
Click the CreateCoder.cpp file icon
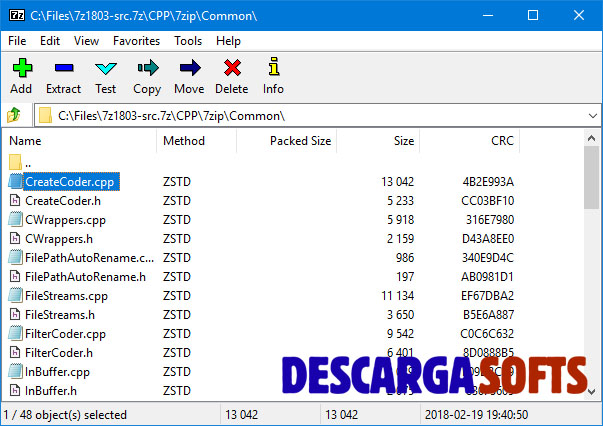coord(15,181)
